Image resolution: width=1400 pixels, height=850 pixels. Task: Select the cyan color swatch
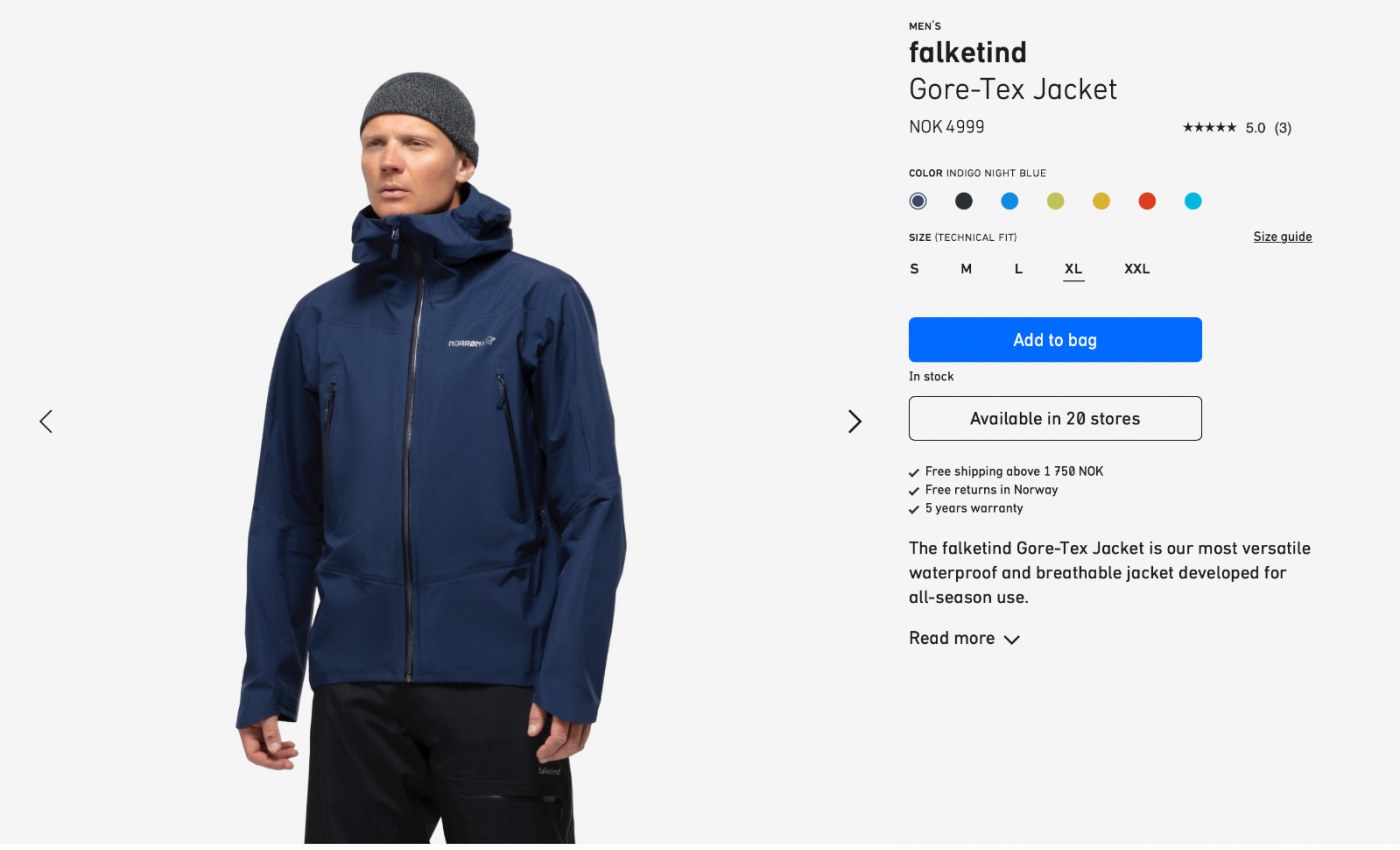point(1193,201)
